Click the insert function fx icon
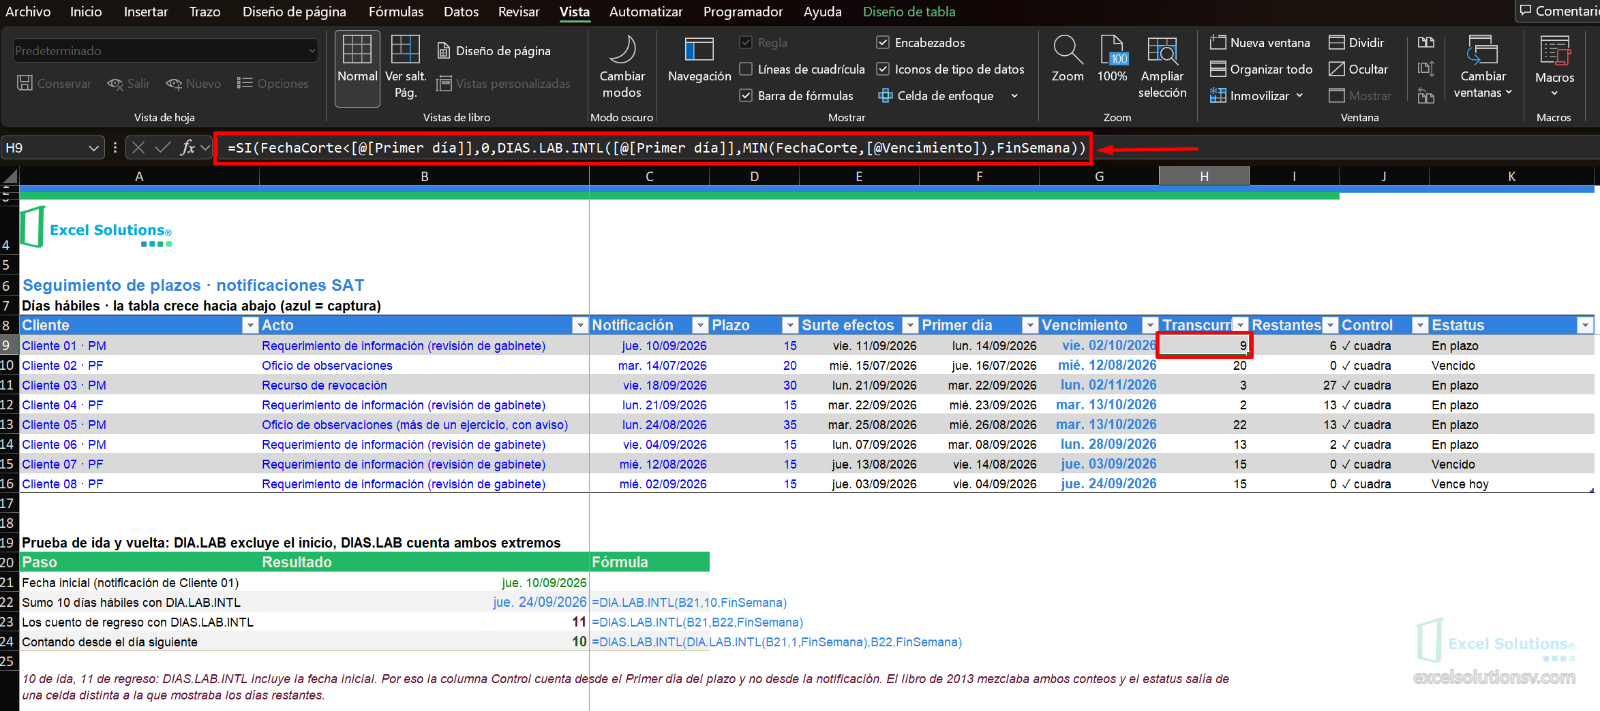The height and width of the screenshot is (711, 1600). tap(187, 148)
